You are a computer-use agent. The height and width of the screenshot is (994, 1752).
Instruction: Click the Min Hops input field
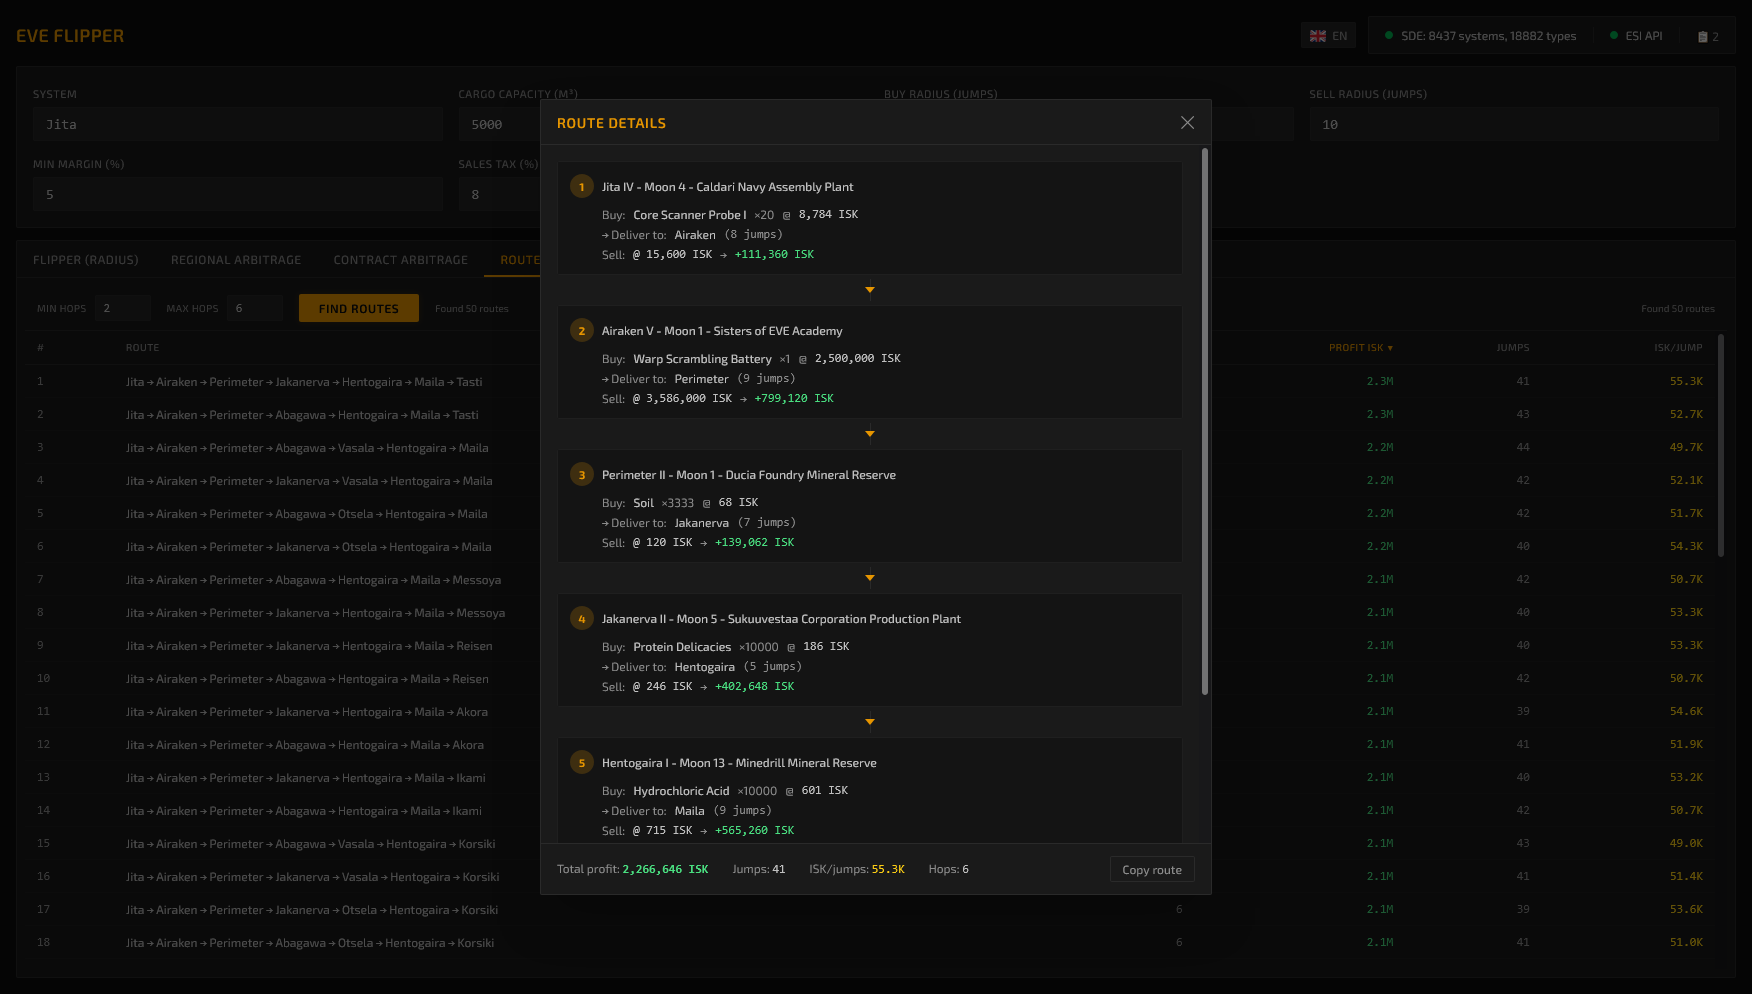coord(123,308)
